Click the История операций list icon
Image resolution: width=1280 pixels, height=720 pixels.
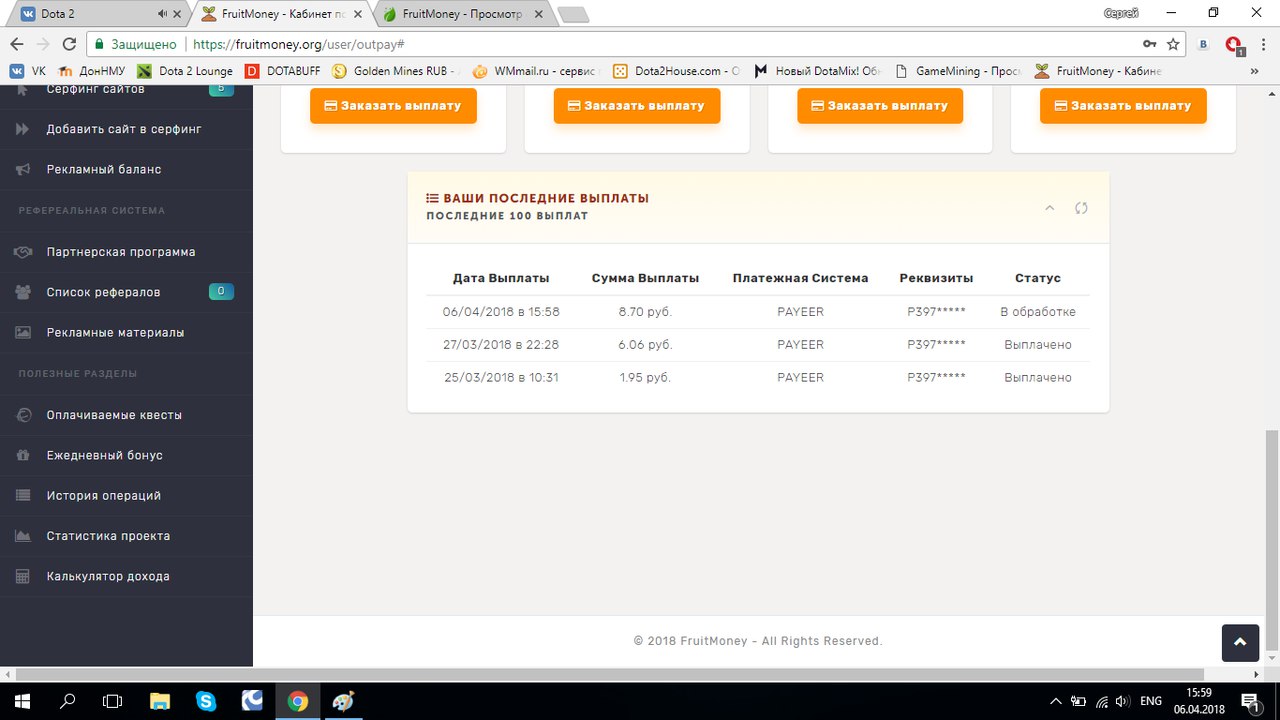[x=23, y=495]
